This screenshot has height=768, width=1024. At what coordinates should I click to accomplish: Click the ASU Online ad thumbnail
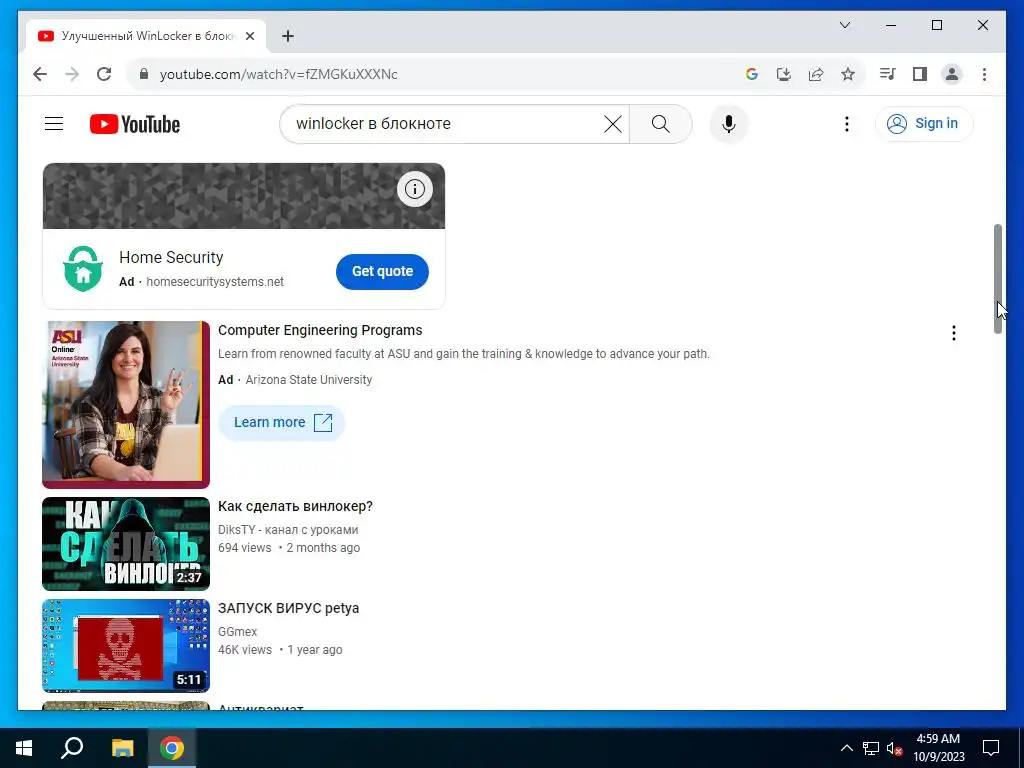[126, 404]
